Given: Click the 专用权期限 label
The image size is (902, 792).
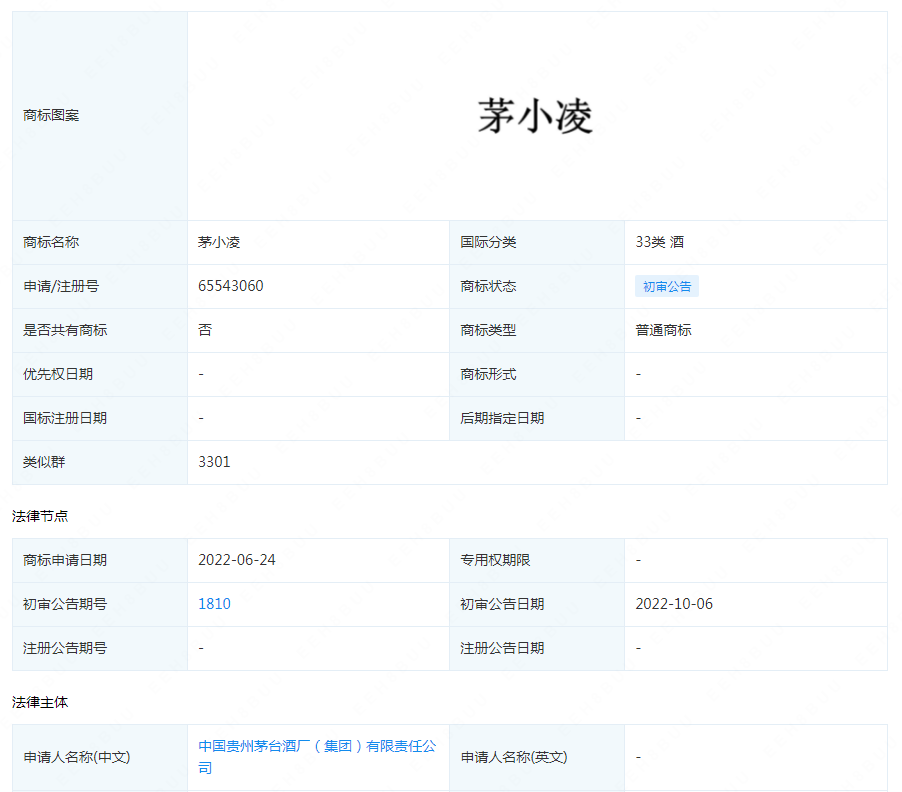Looking at the screenshot, I should click(x=495, y=560).
